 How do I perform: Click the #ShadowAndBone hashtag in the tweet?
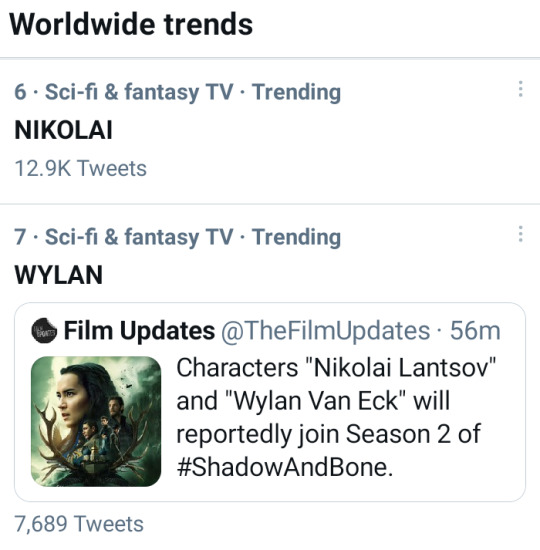(285, 467)
